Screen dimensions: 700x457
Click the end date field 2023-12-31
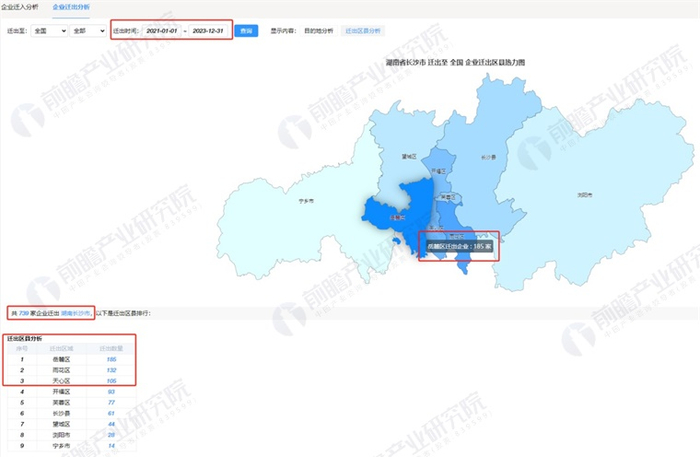(208, 31)
